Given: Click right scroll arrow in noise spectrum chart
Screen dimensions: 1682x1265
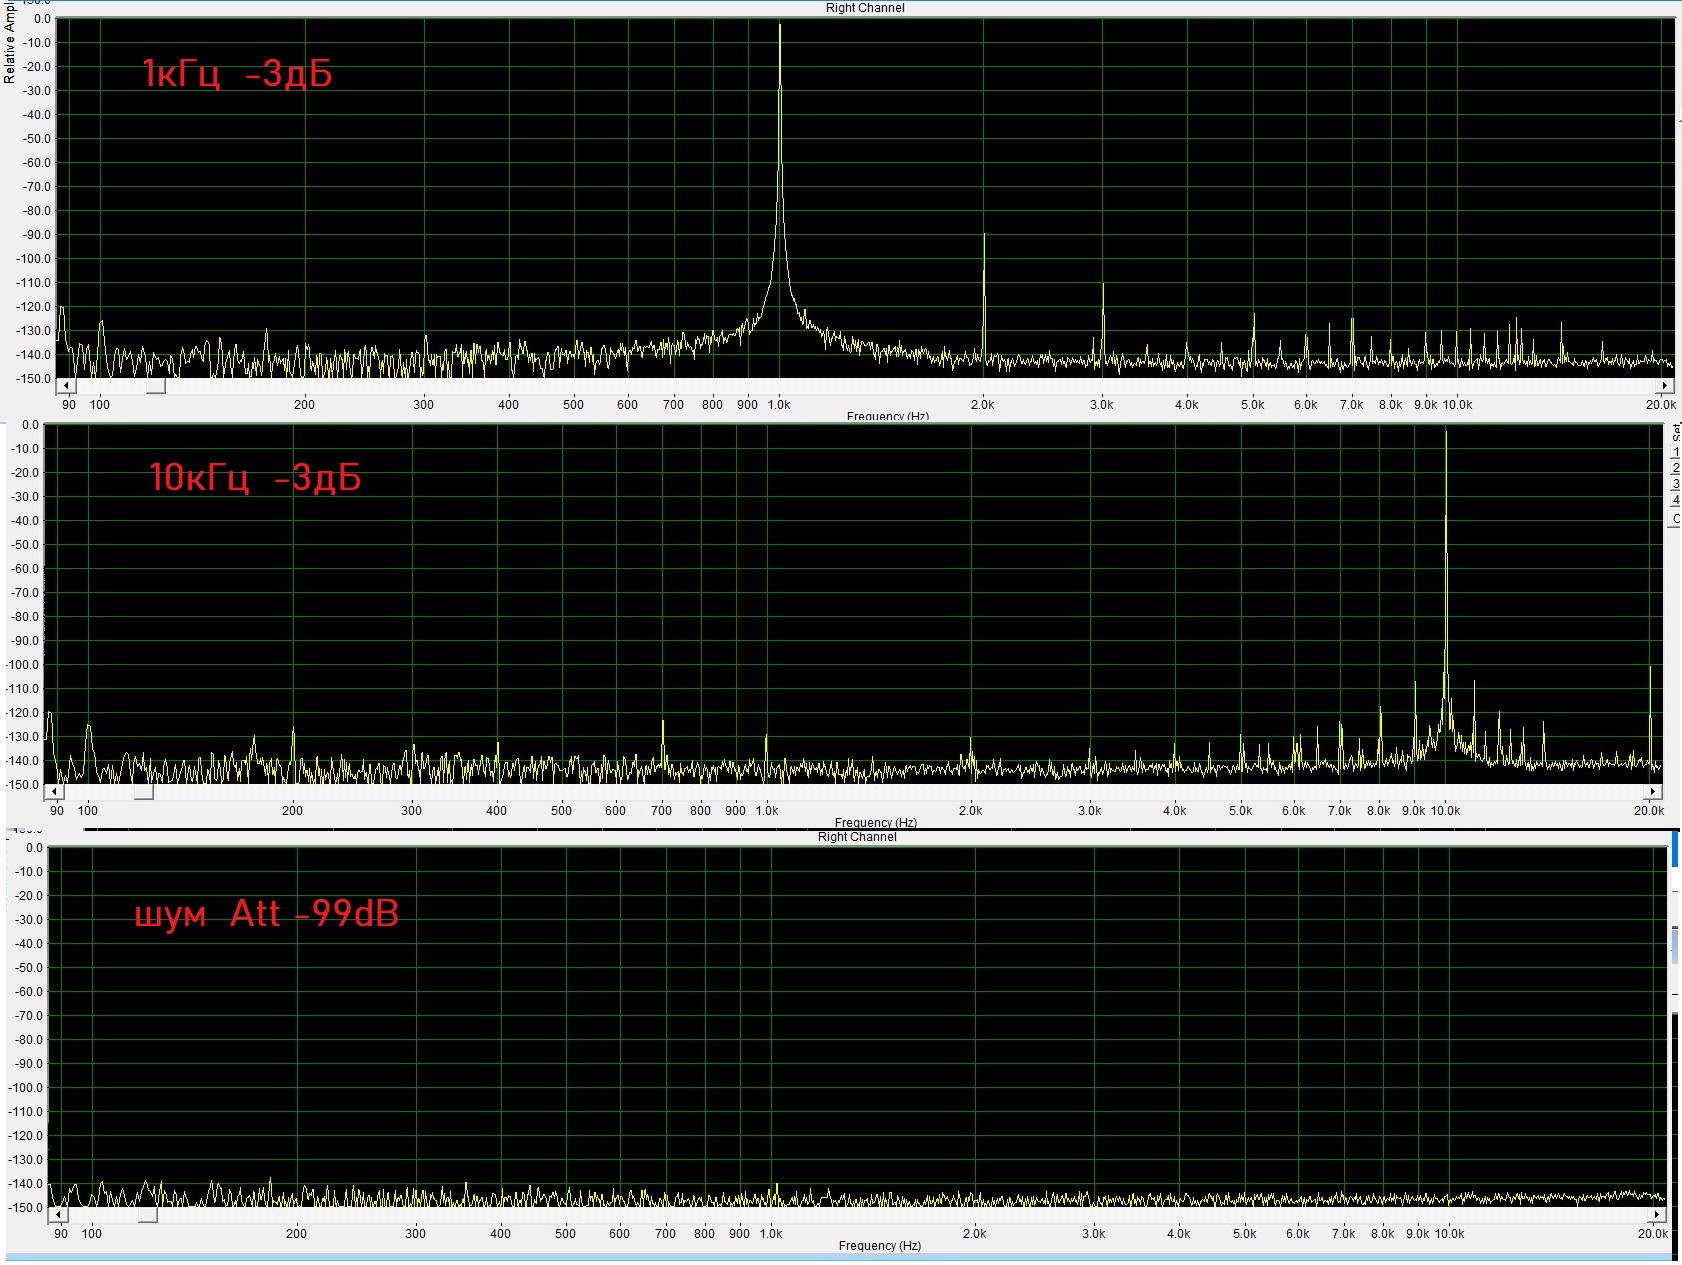Looking at the screenshot, I should [x=1657, y=1215].
